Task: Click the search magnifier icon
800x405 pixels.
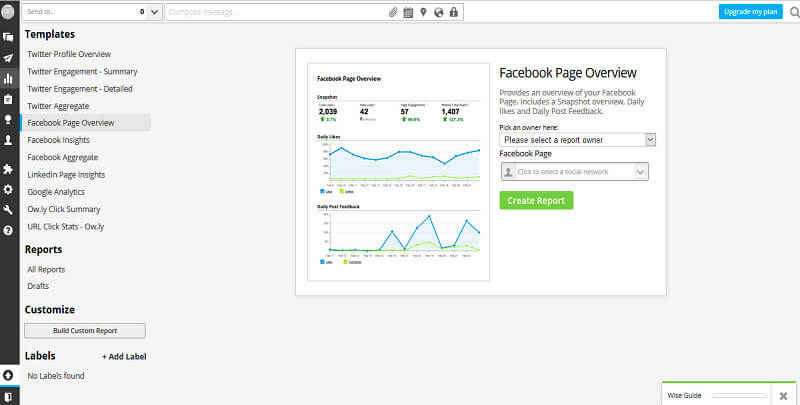Action: point(794,12)
